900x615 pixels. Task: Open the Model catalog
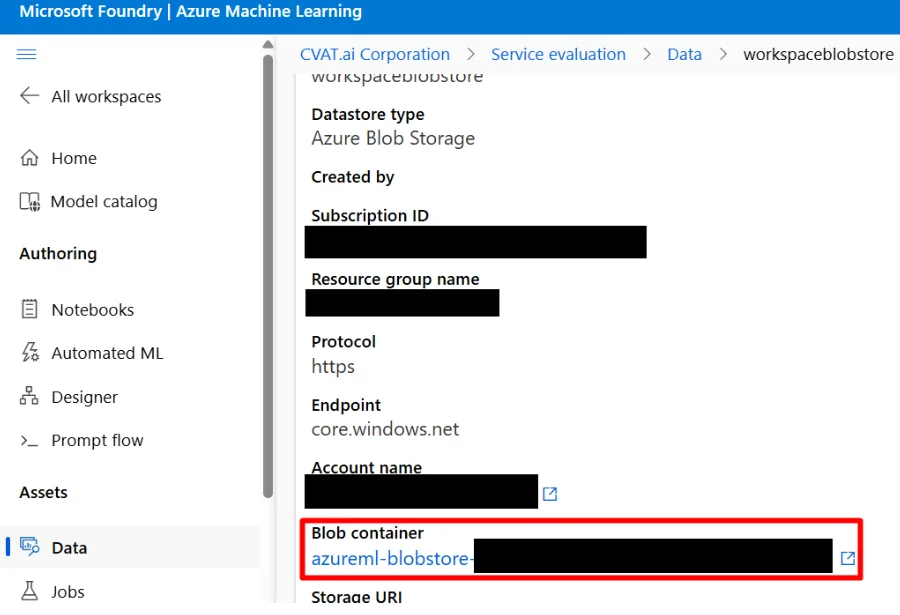104,202
